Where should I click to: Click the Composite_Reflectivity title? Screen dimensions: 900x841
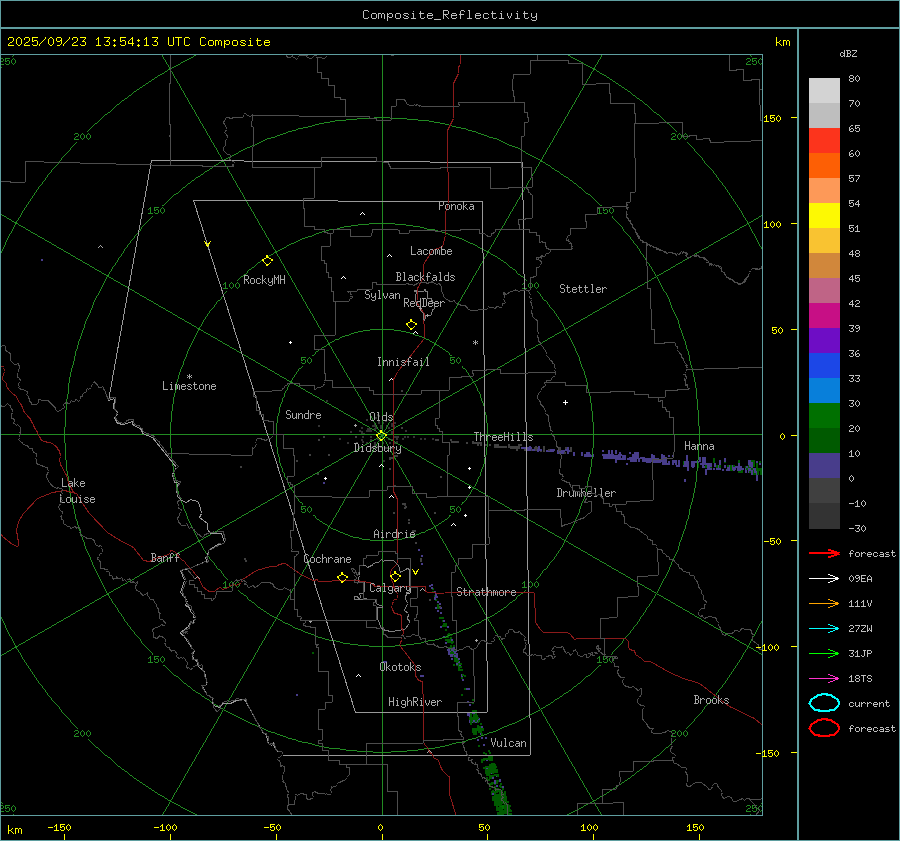449,15
